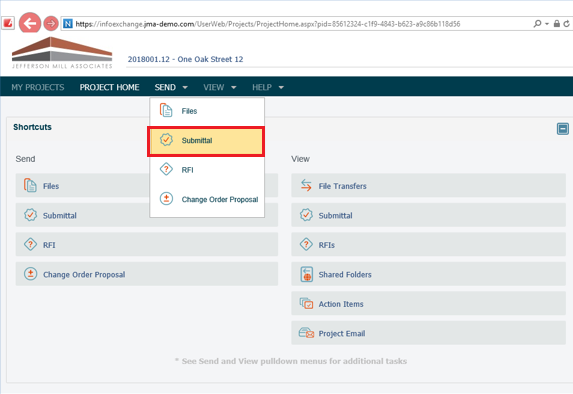Viewport: 573px width, 394px height.
Task: Click the blue N site icon in address bar
Action: click(68, 24)
